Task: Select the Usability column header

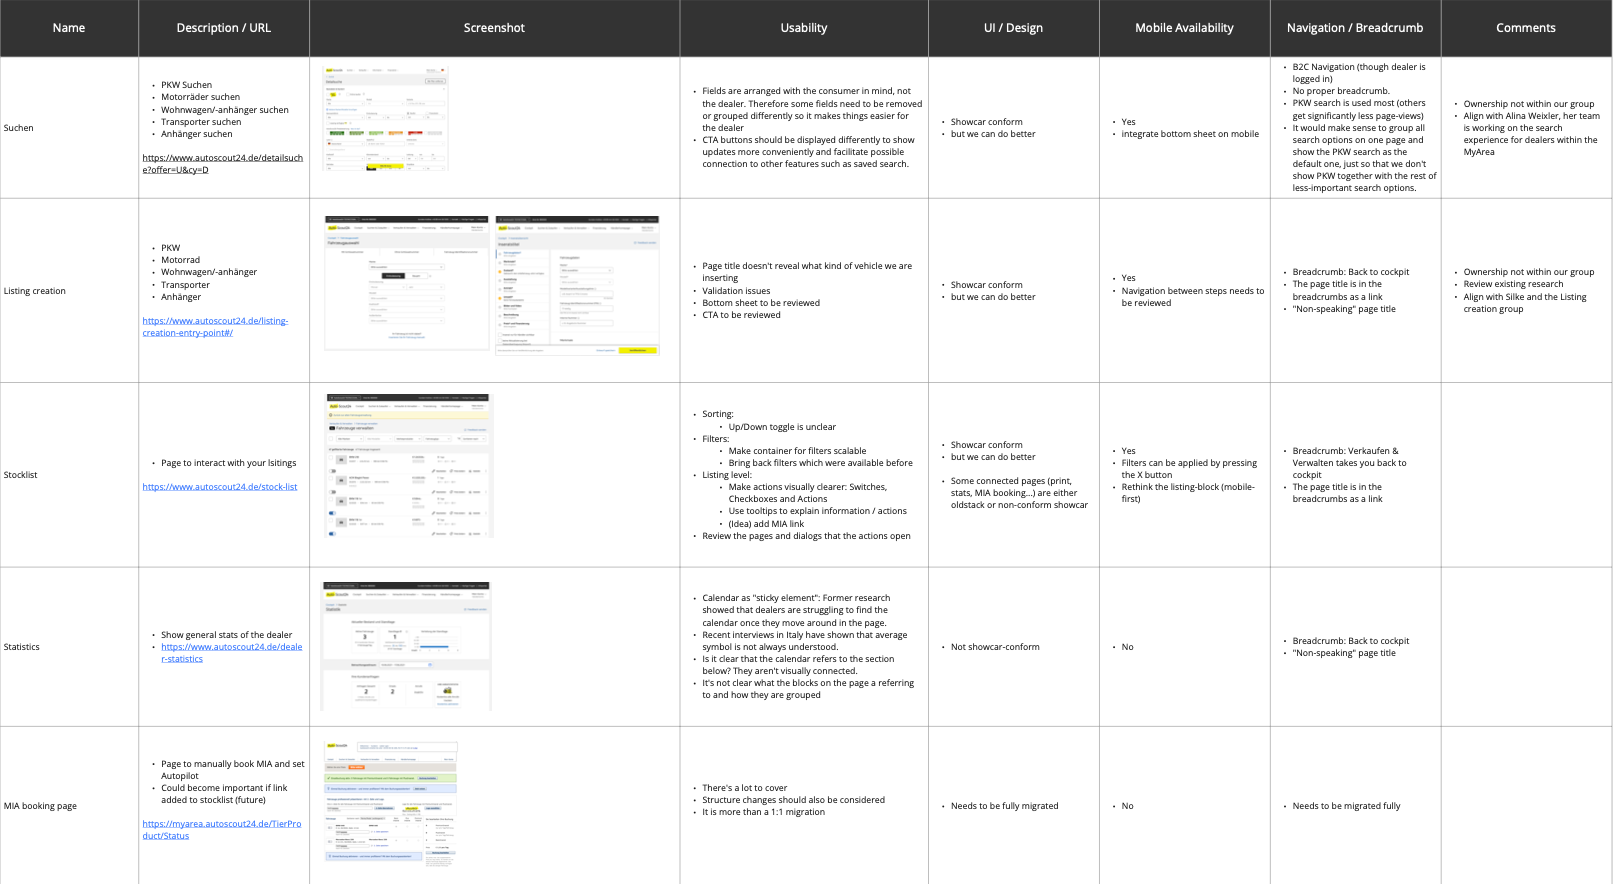Action: click(804, 28)
